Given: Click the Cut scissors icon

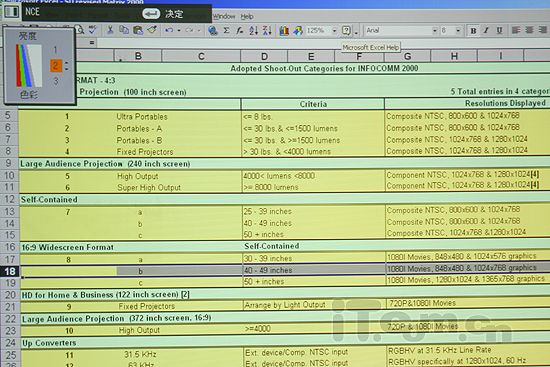Looking at the screenshot, I should point(110,30).
